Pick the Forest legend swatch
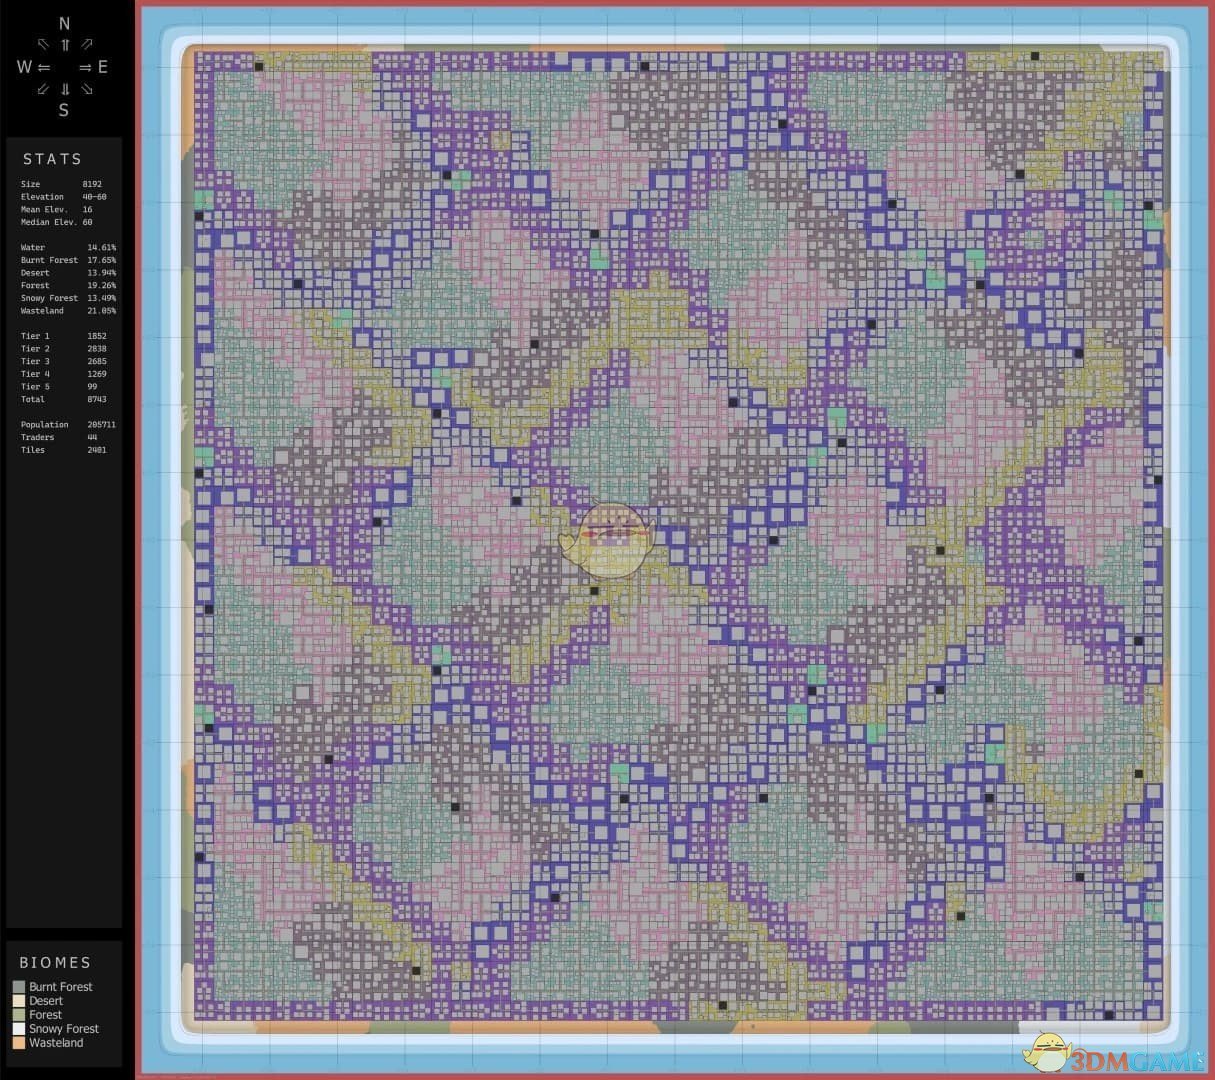The width and height of the screenshot is (1215, 1080). (x=17, y=1015)
